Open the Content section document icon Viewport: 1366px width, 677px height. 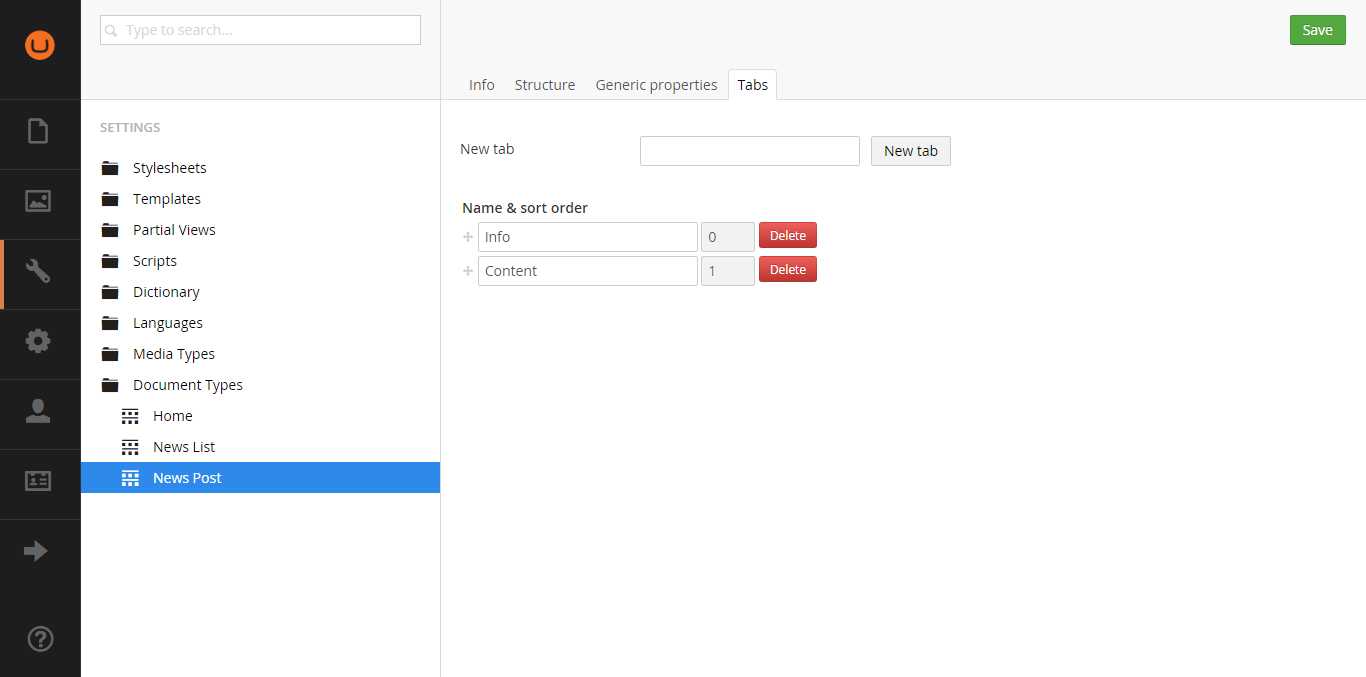[38, 131]
